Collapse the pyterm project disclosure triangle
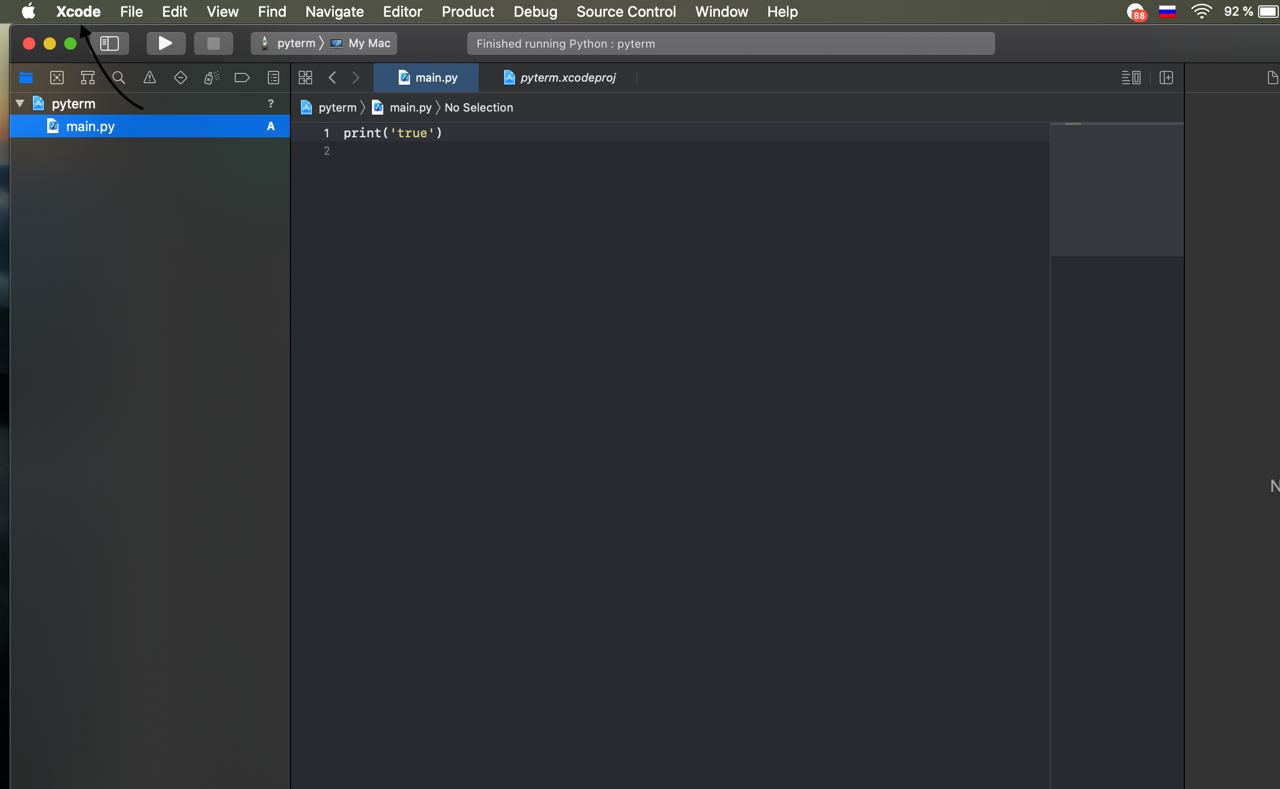This screenshot has width=1280, height=789. (19, 103)
